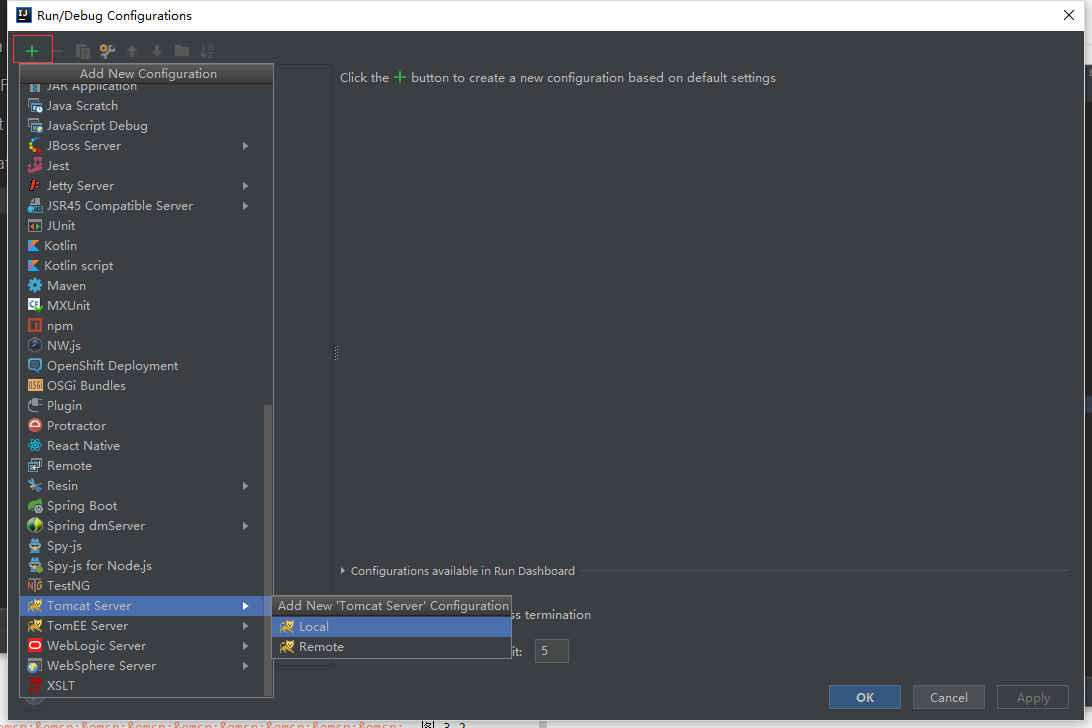Click the configuration list vertical scrollbar
The image size is (1092, 728).
tap(268, 550)
